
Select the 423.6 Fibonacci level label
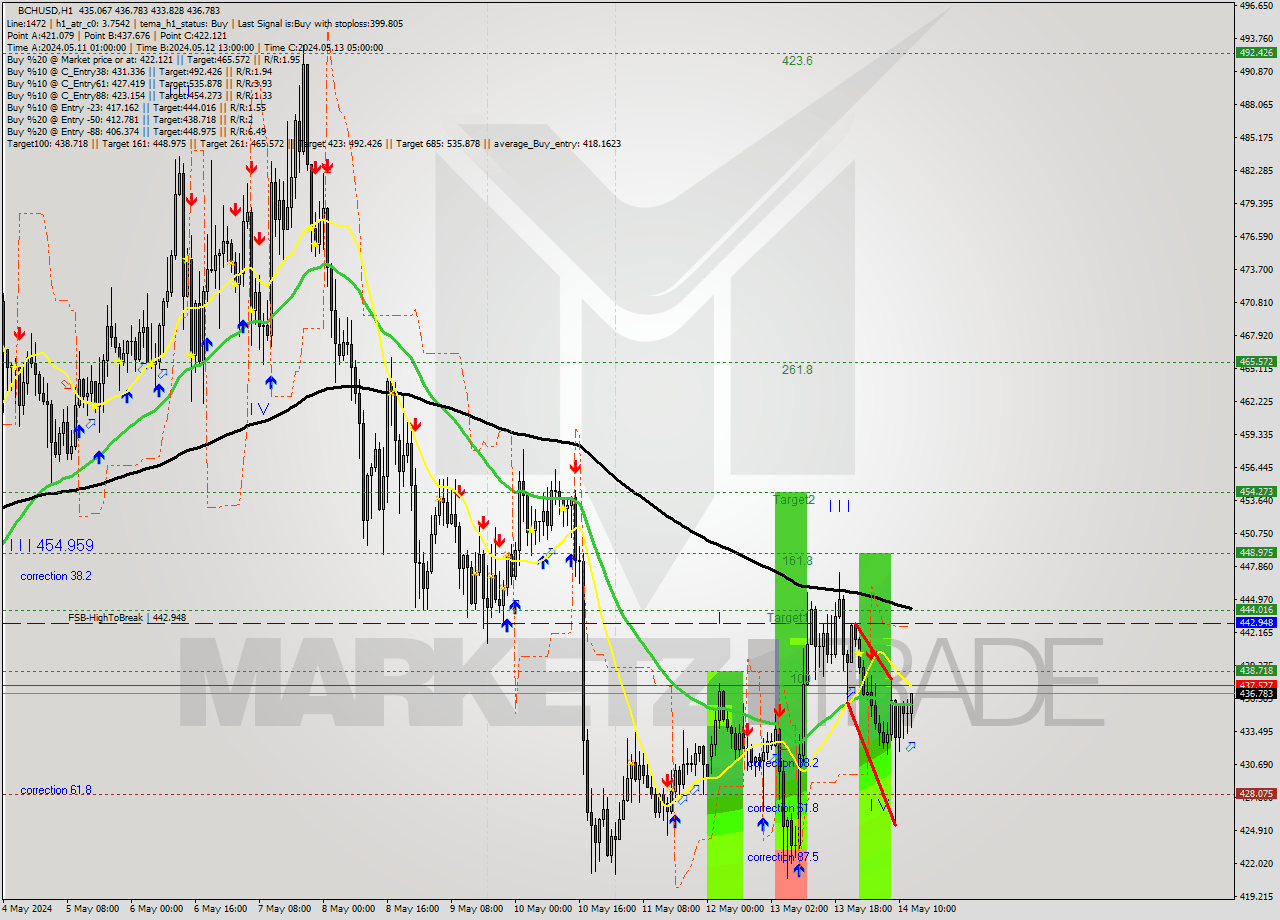coord(797,61)
